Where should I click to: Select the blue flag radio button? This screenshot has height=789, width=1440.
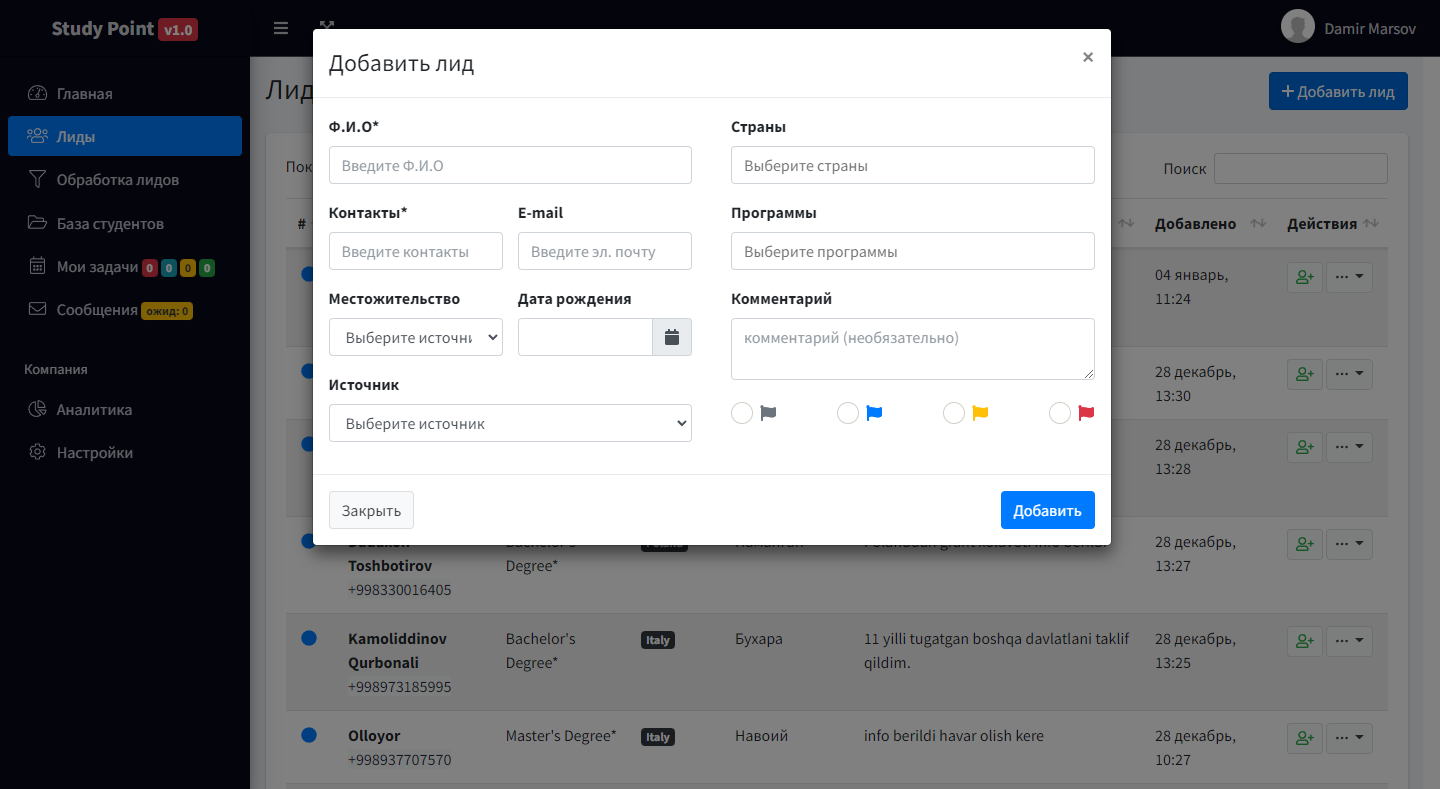click(x=848, y=413)
